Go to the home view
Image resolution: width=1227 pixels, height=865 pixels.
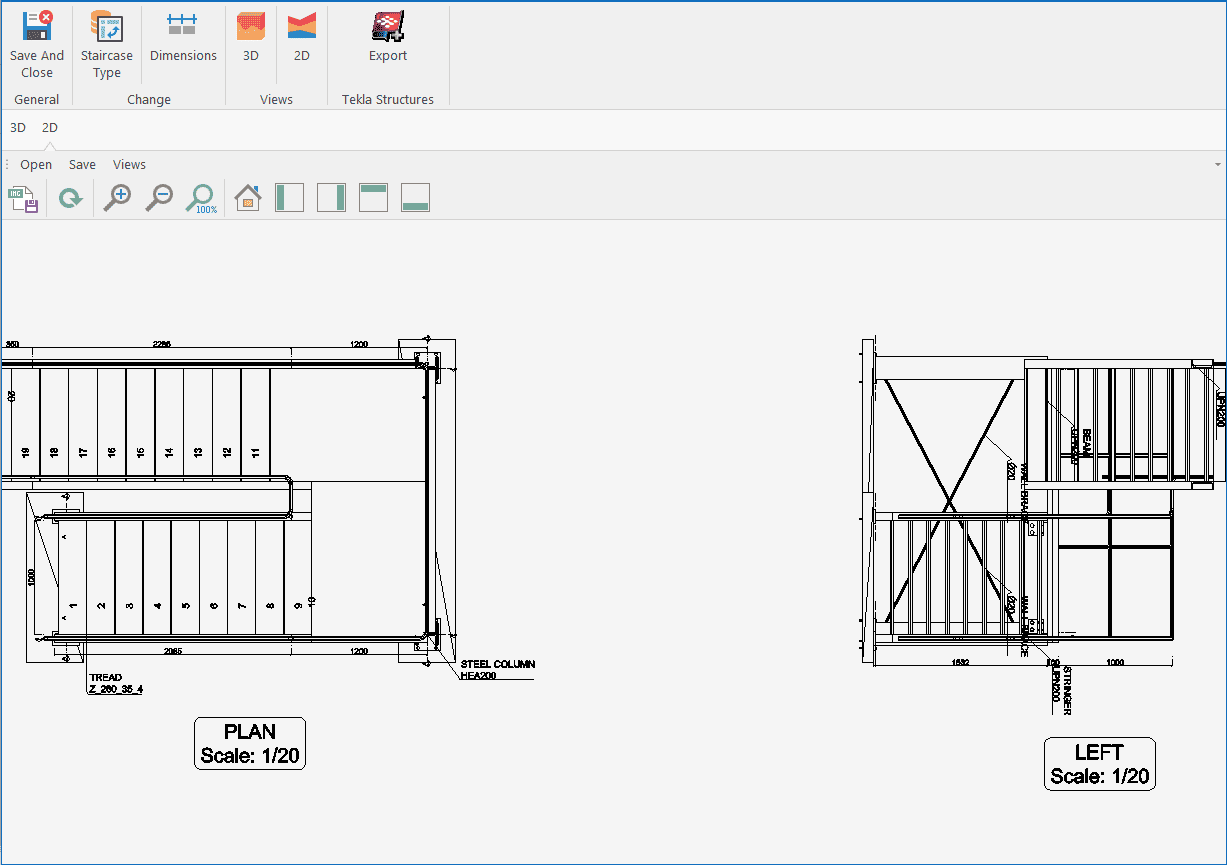(248, 198)
